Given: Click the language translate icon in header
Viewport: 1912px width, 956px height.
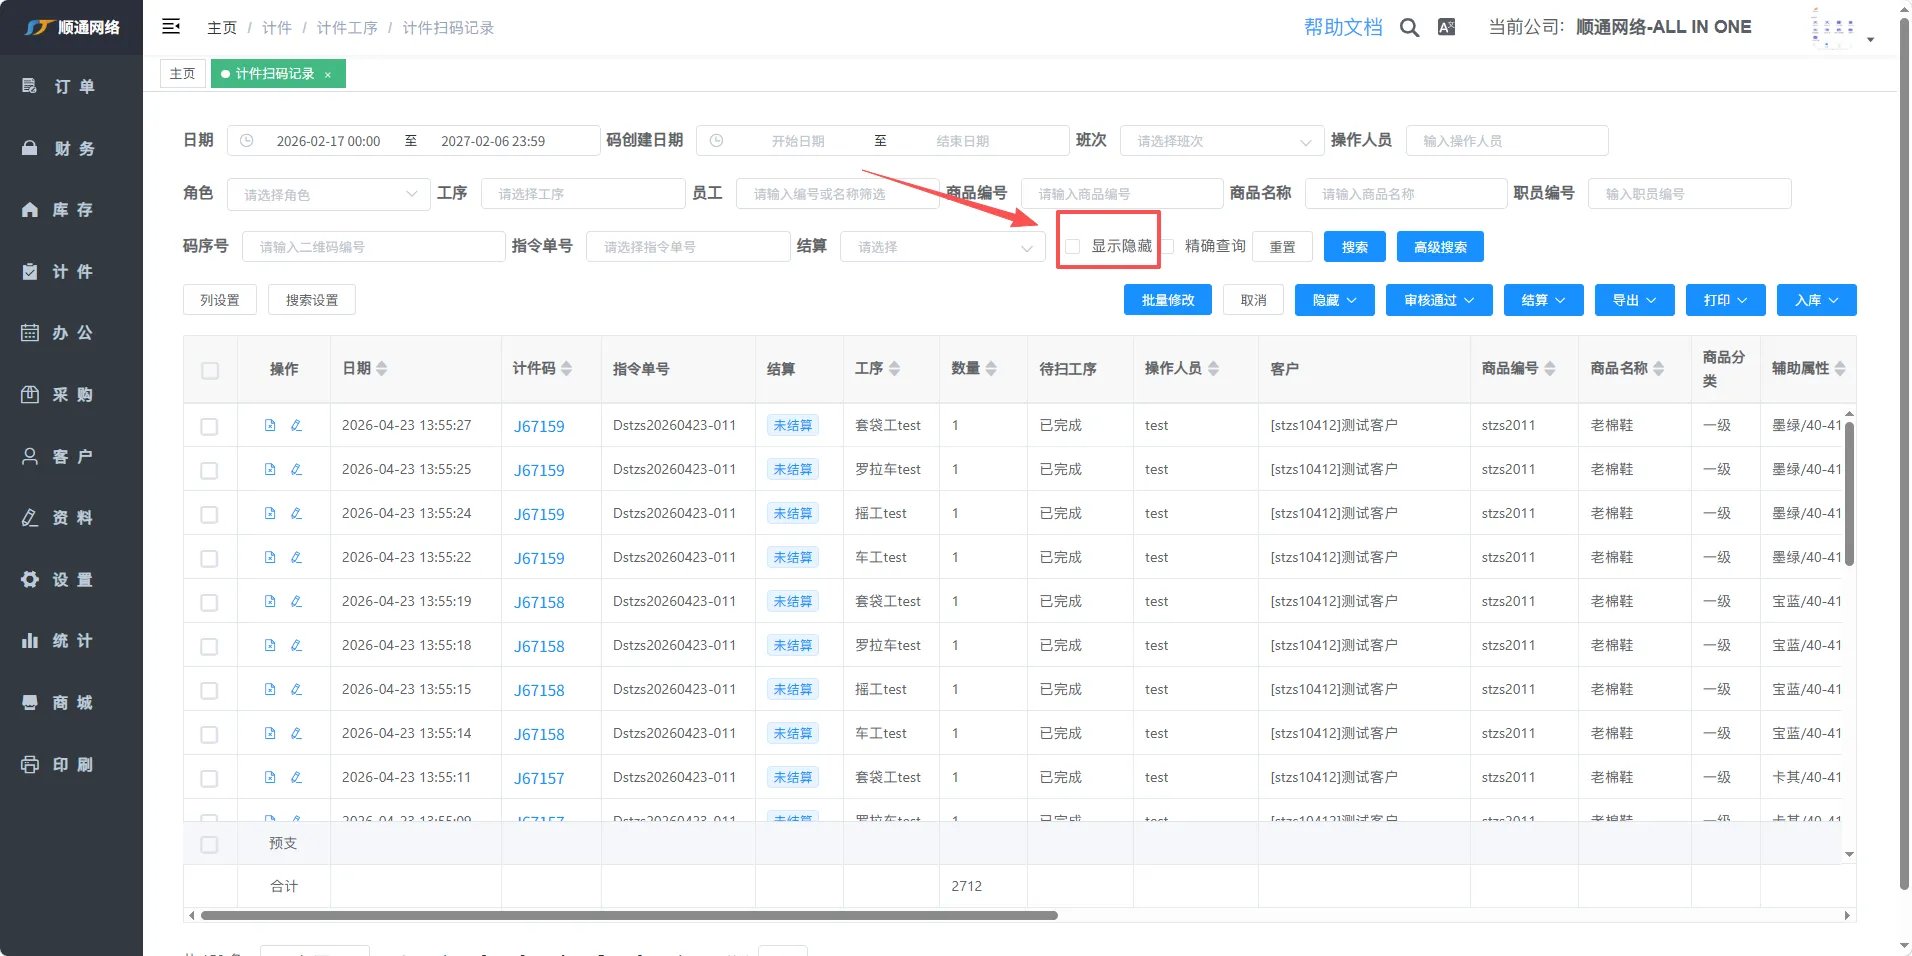Looking at the screenshot, I should pos(1446,28).
